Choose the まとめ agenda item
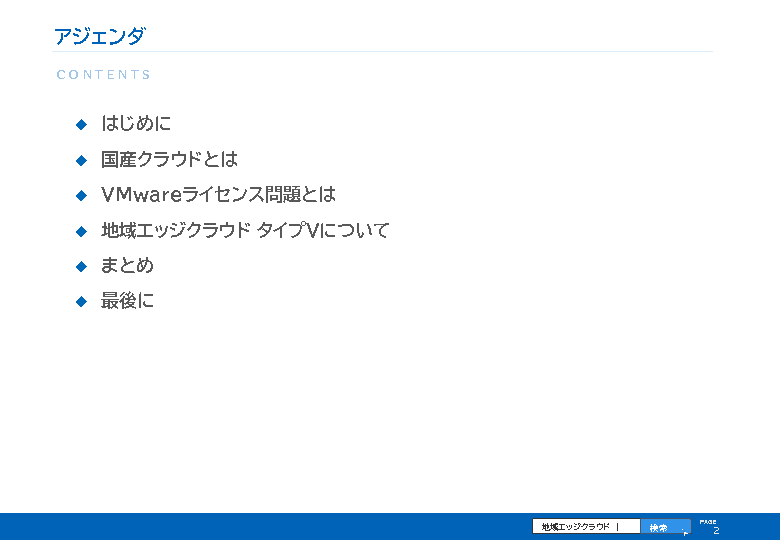Screen dimensions: 780x540 pos(127,266)
